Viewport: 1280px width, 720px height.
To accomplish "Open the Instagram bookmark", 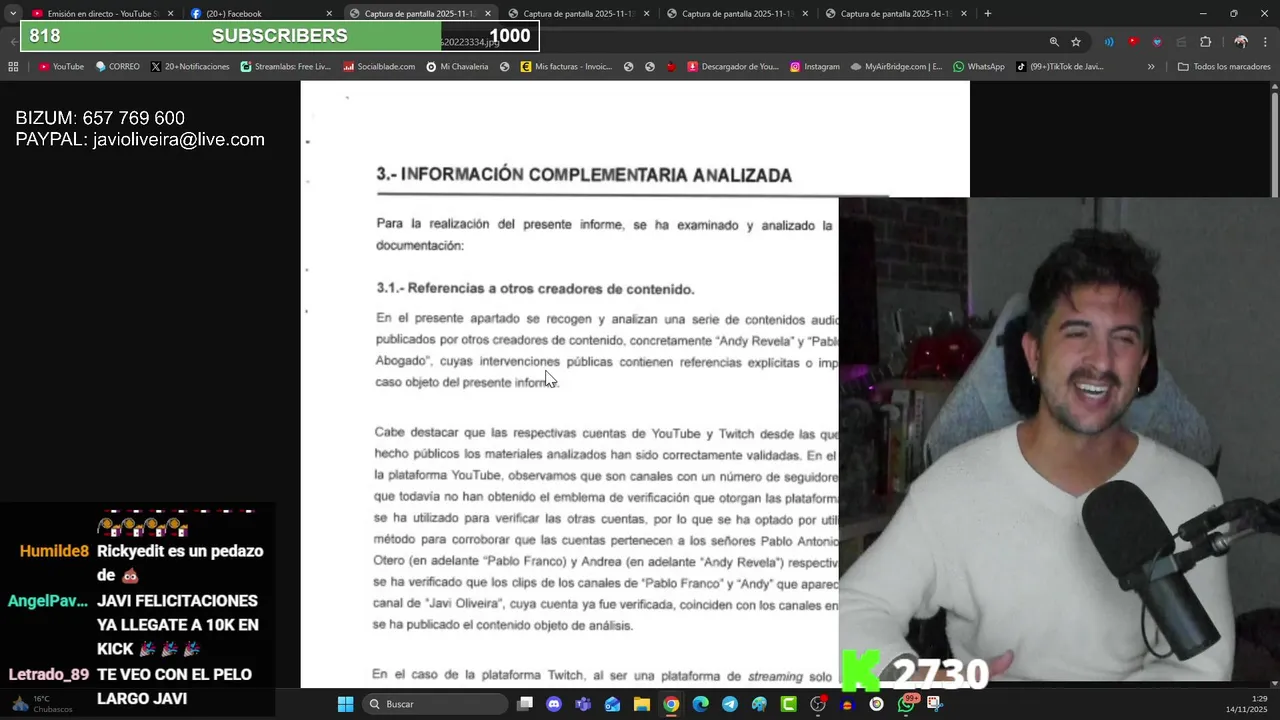I will (x=815, y=67).
